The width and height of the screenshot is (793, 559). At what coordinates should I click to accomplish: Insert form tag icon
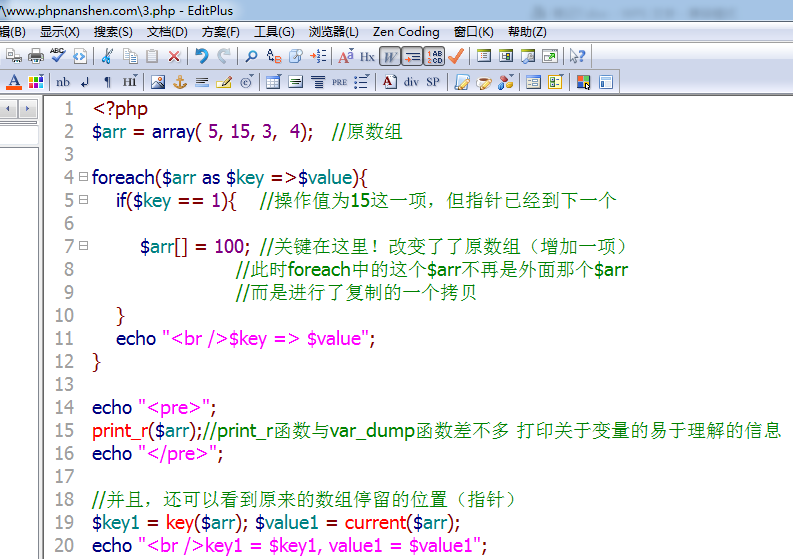(x=533, y=82)
